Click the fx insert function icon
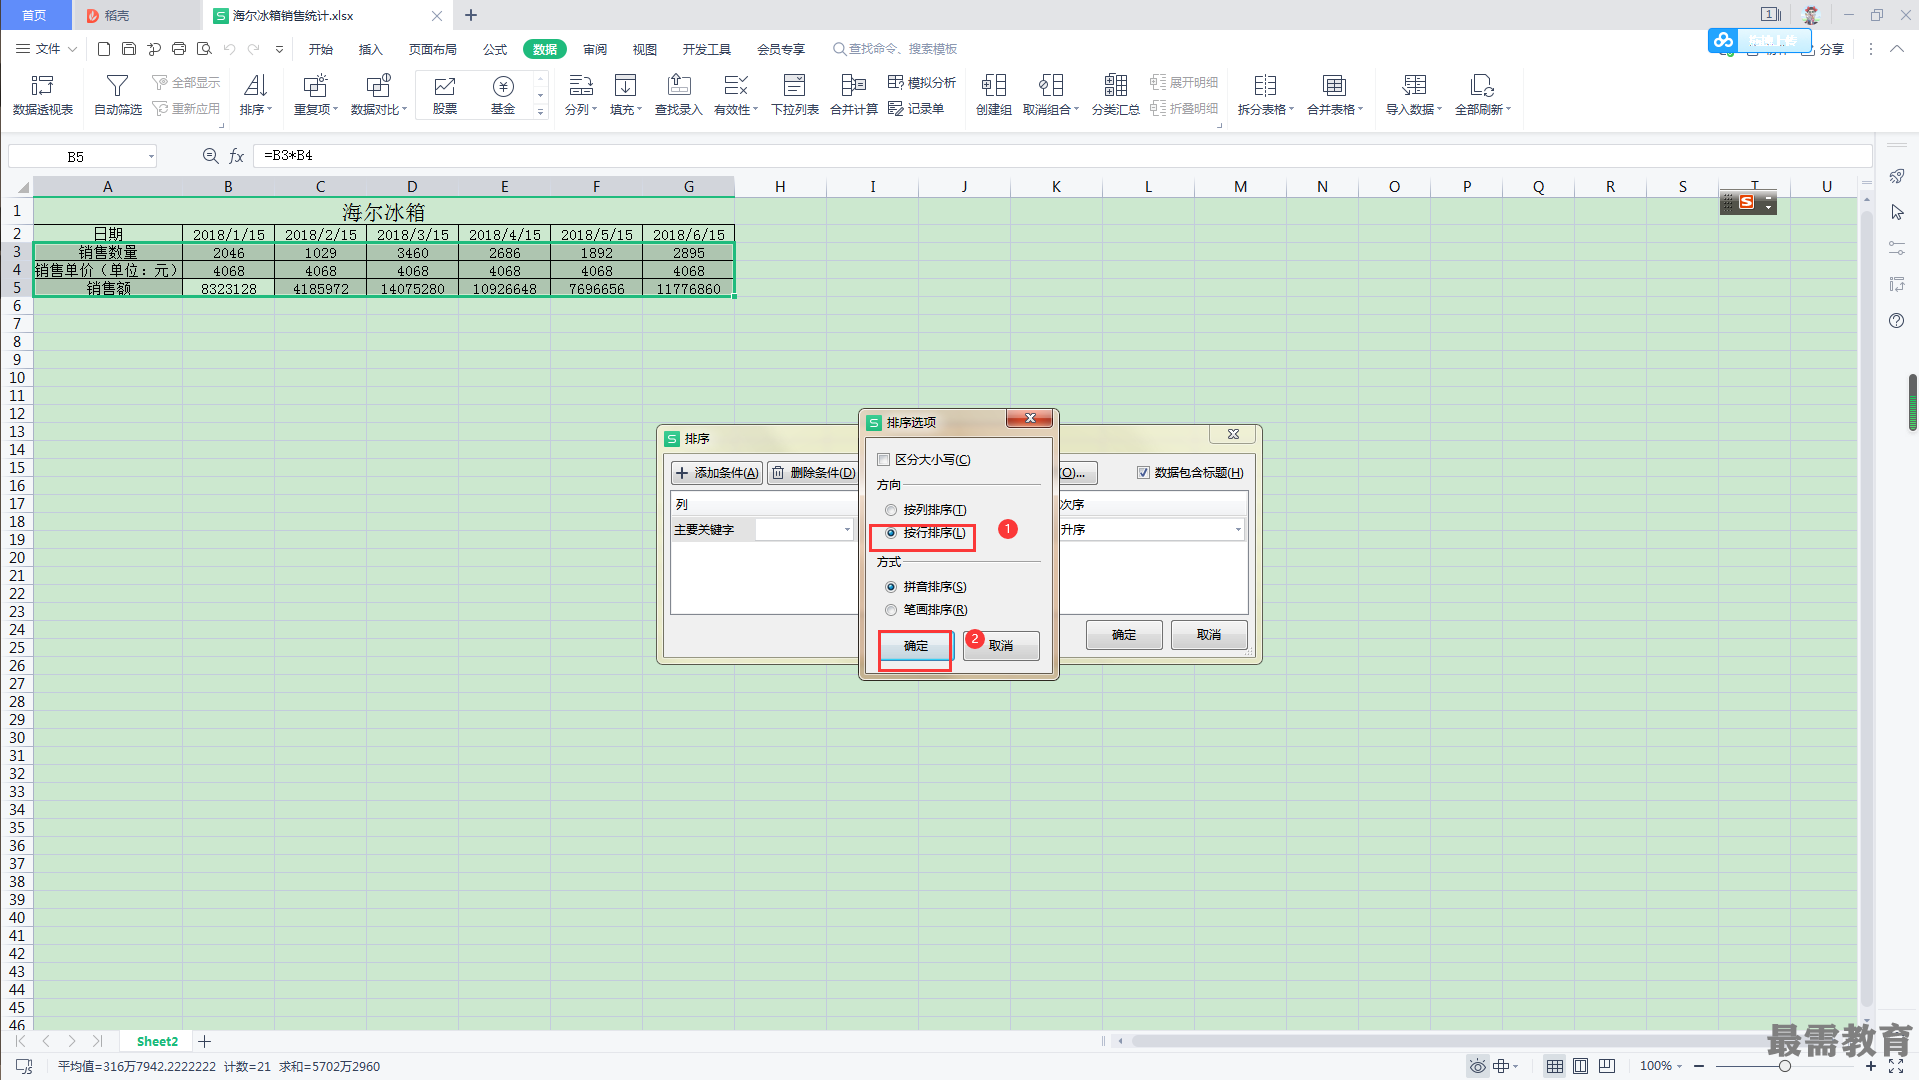The image size is (1919, 1080). pyautogui.click(x=237, y=156)
